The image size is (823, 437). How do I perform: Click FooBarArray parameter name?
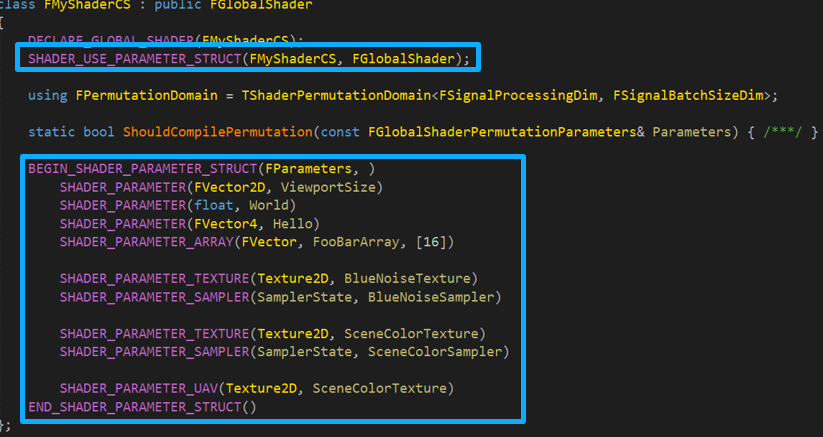(355, 242)
